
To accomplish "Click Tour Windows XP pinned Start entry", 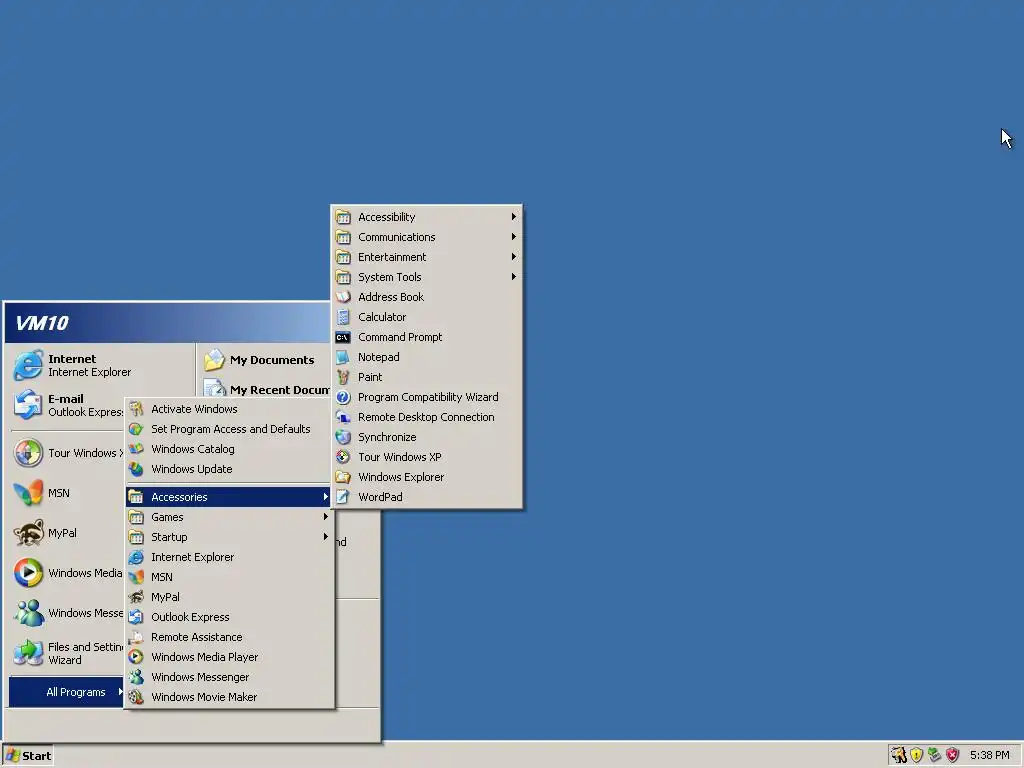I will pyautogui.click(x=68, y=453).
